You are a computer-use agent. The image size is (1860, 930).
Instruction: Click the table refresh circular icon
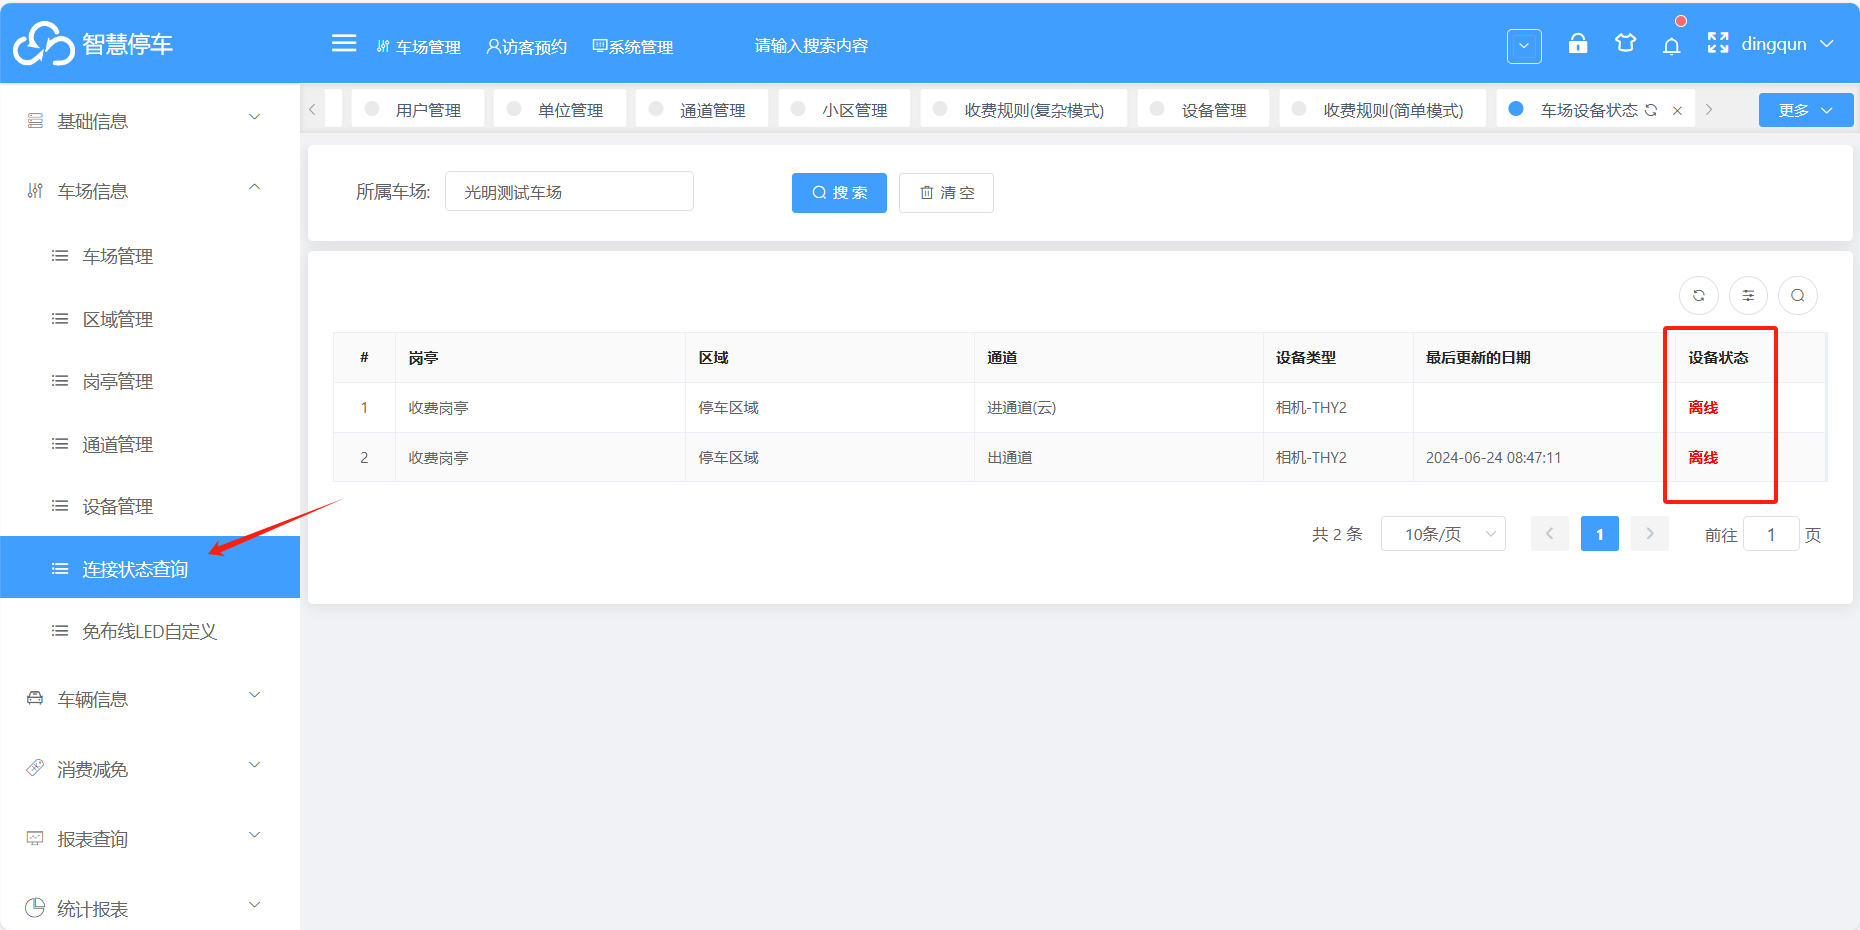(1698, 295)
